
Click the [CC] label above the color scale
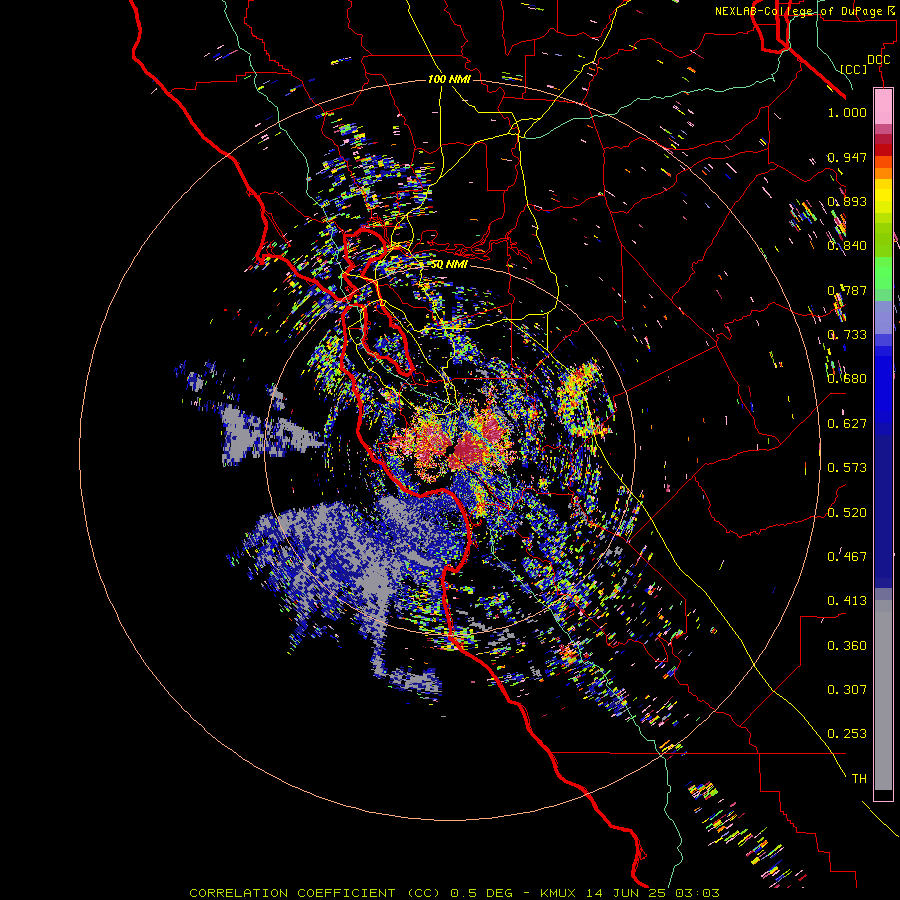click(854, 69)
